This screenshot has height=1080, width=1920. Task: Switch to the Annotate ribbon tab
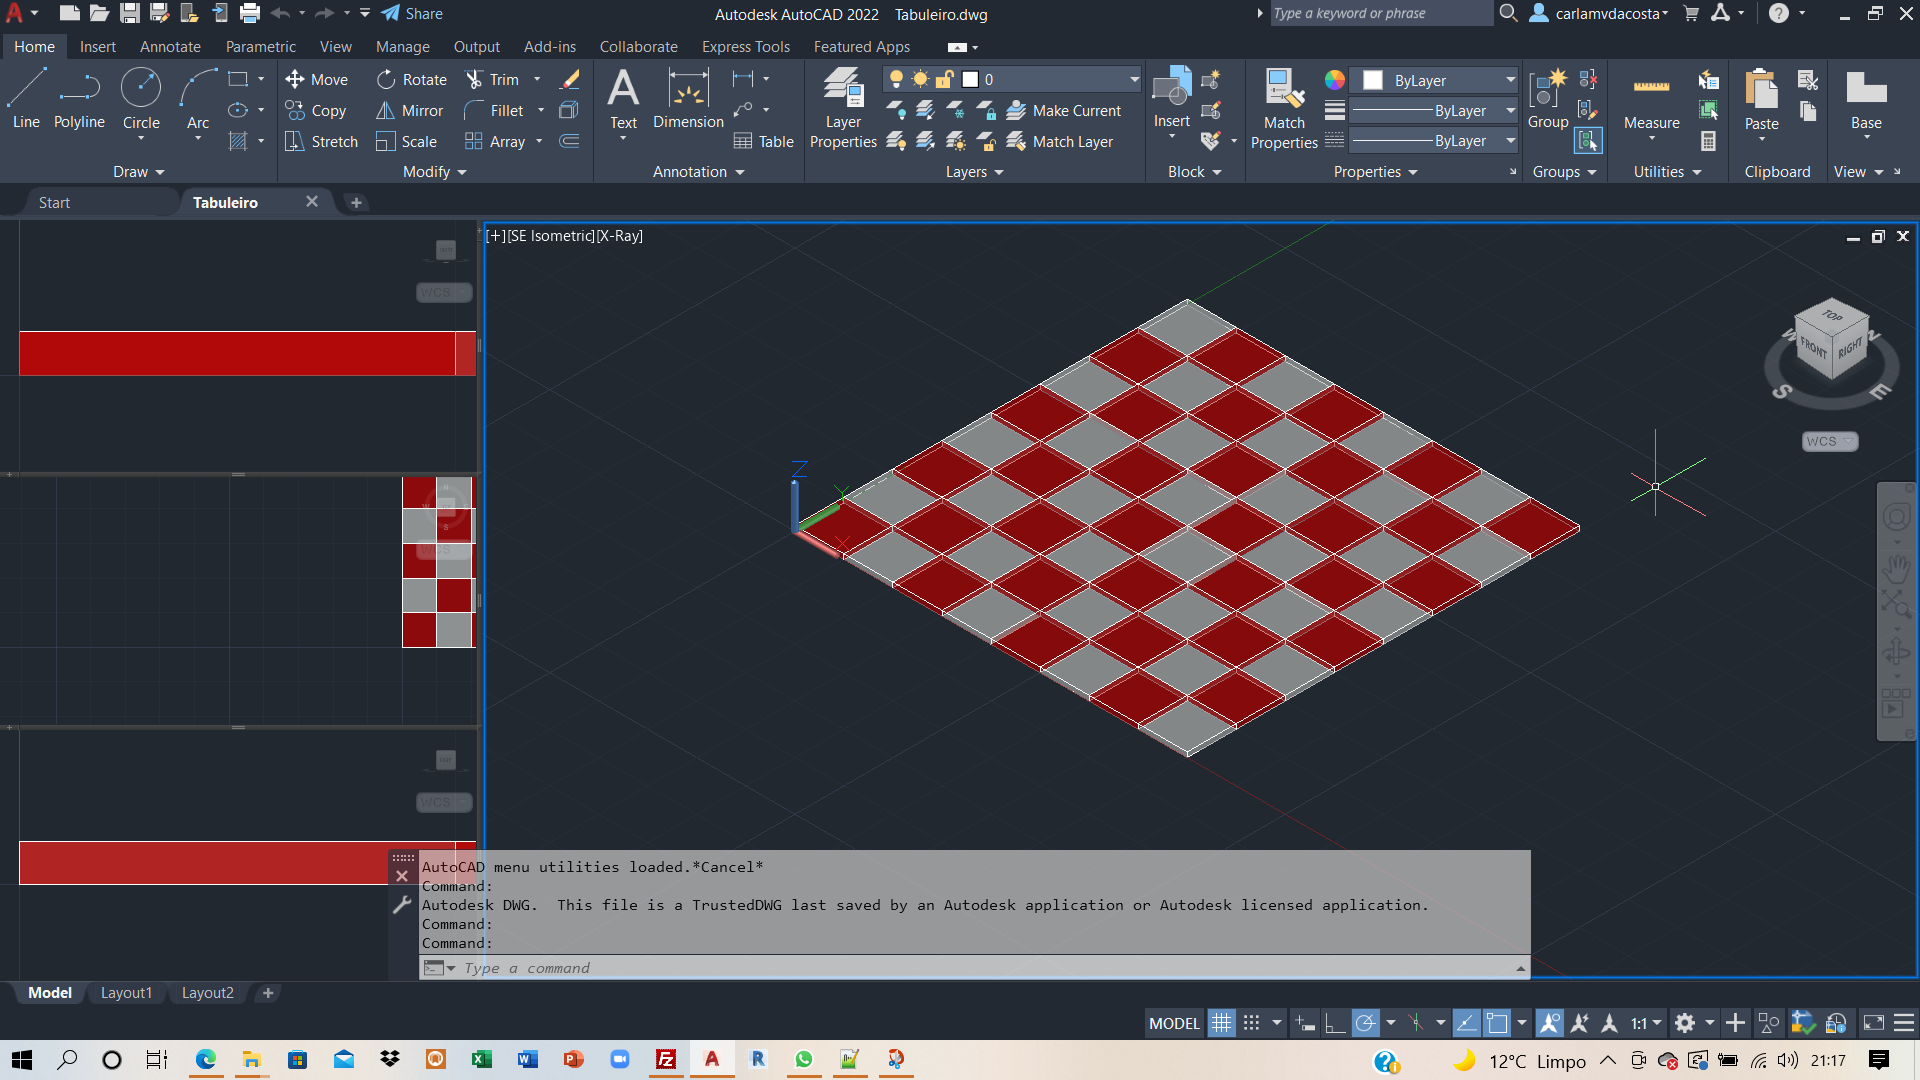(x=170, y=47)
